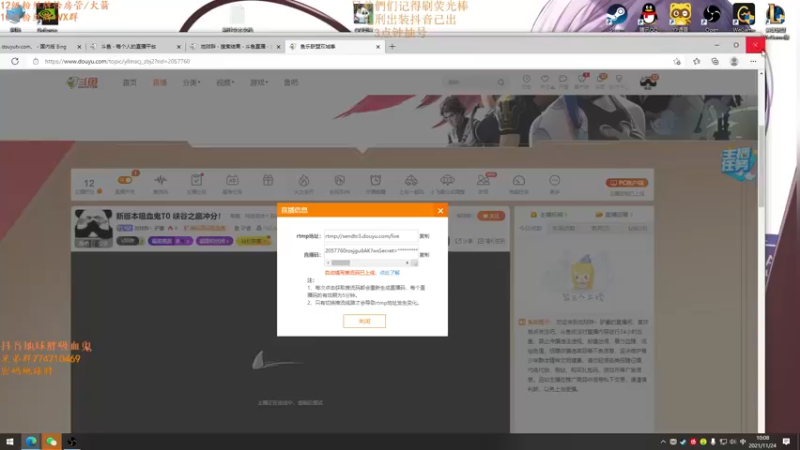Open the WeGame desktop shortcut
800x450 pixels.
pyautogui.click(x=744, y=17)
